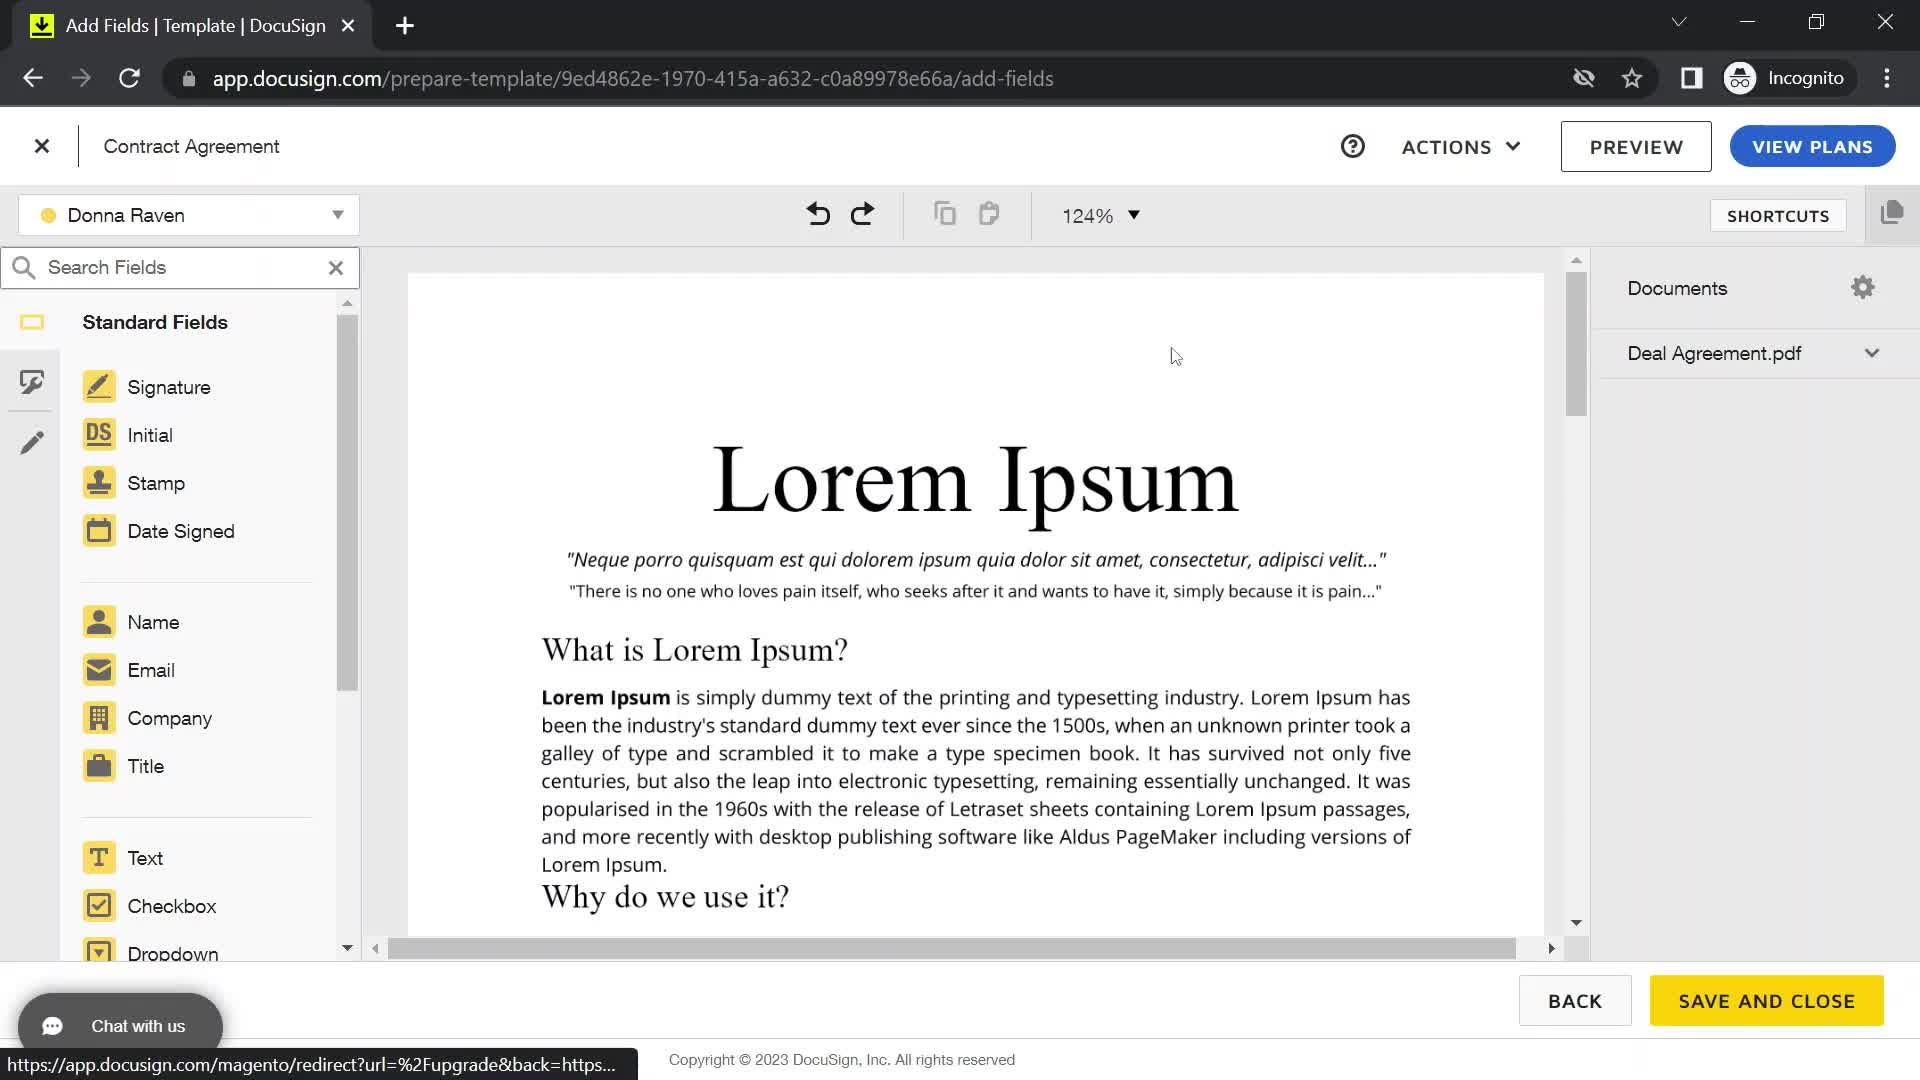Viewport: 1920px width, 1080px height.
Task: Go back in browser history
Action: pyautogui.click(x=33, y=78)
